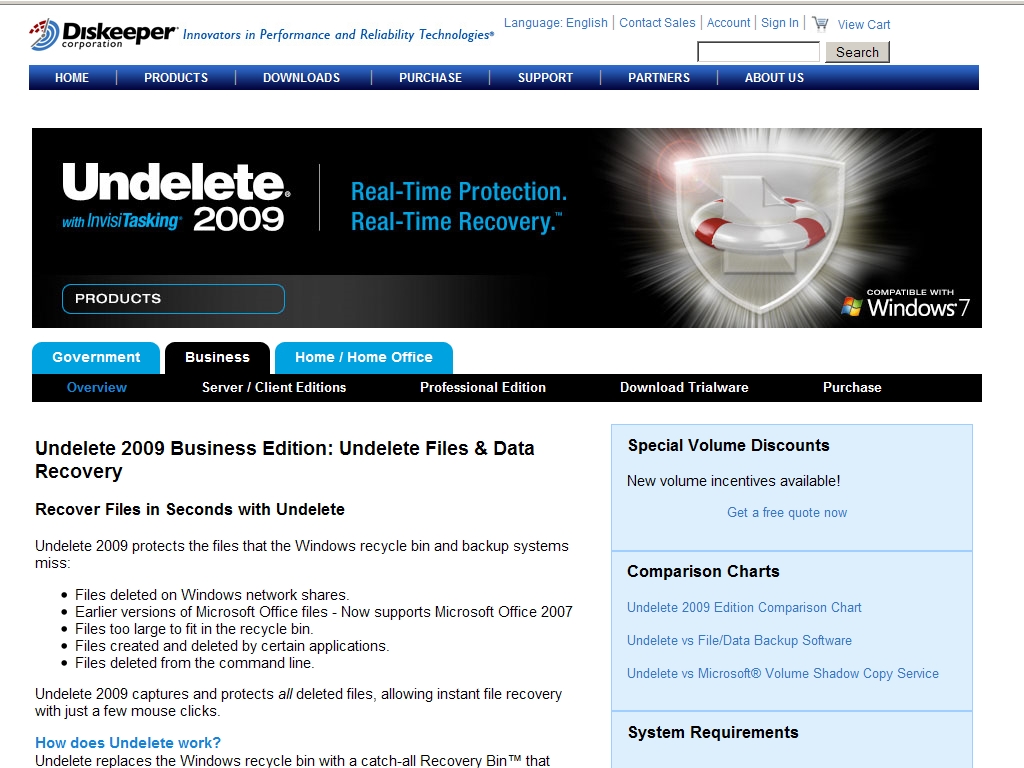Screen dimensions: 1024x768
Task: Open the SUPPORT navigation menu
Action: pos(545,78)
